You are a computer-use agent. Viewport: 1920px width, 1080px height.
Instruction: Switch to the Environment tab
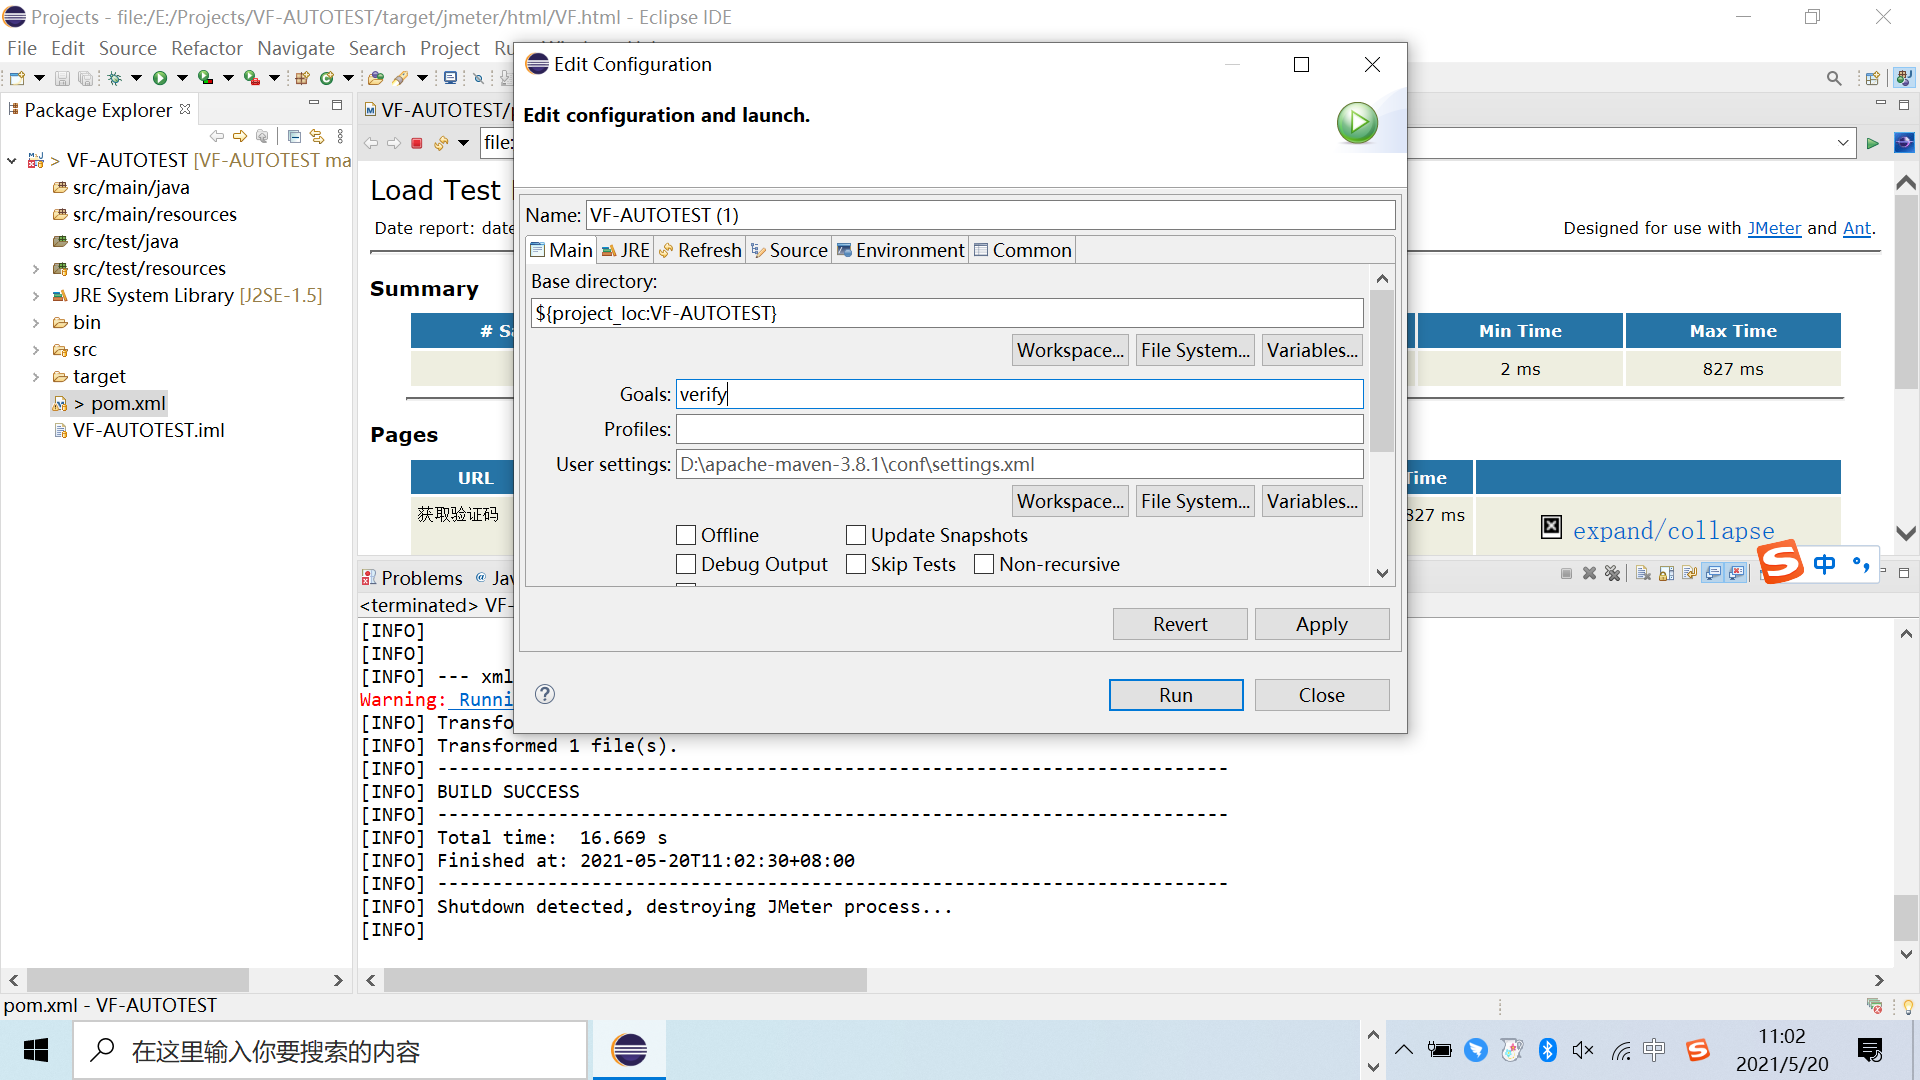899,250
